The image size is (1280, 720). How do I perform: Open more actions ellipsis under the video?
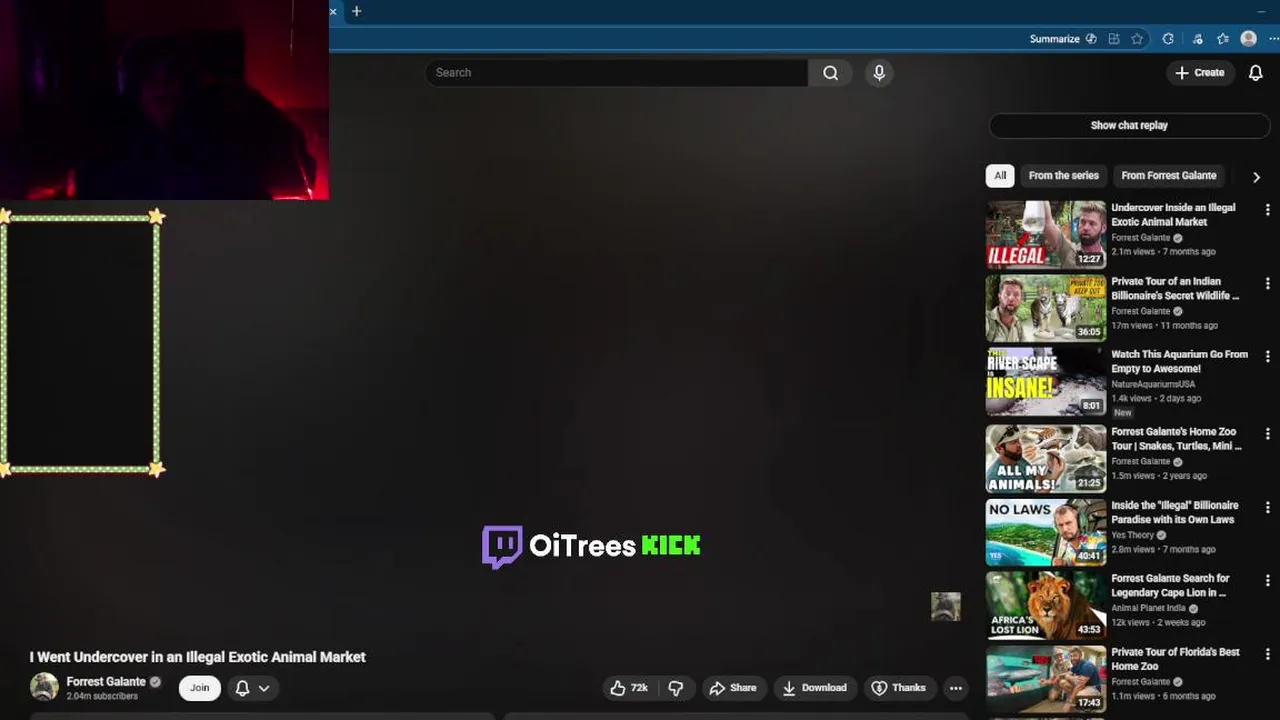tap(956, 688)
